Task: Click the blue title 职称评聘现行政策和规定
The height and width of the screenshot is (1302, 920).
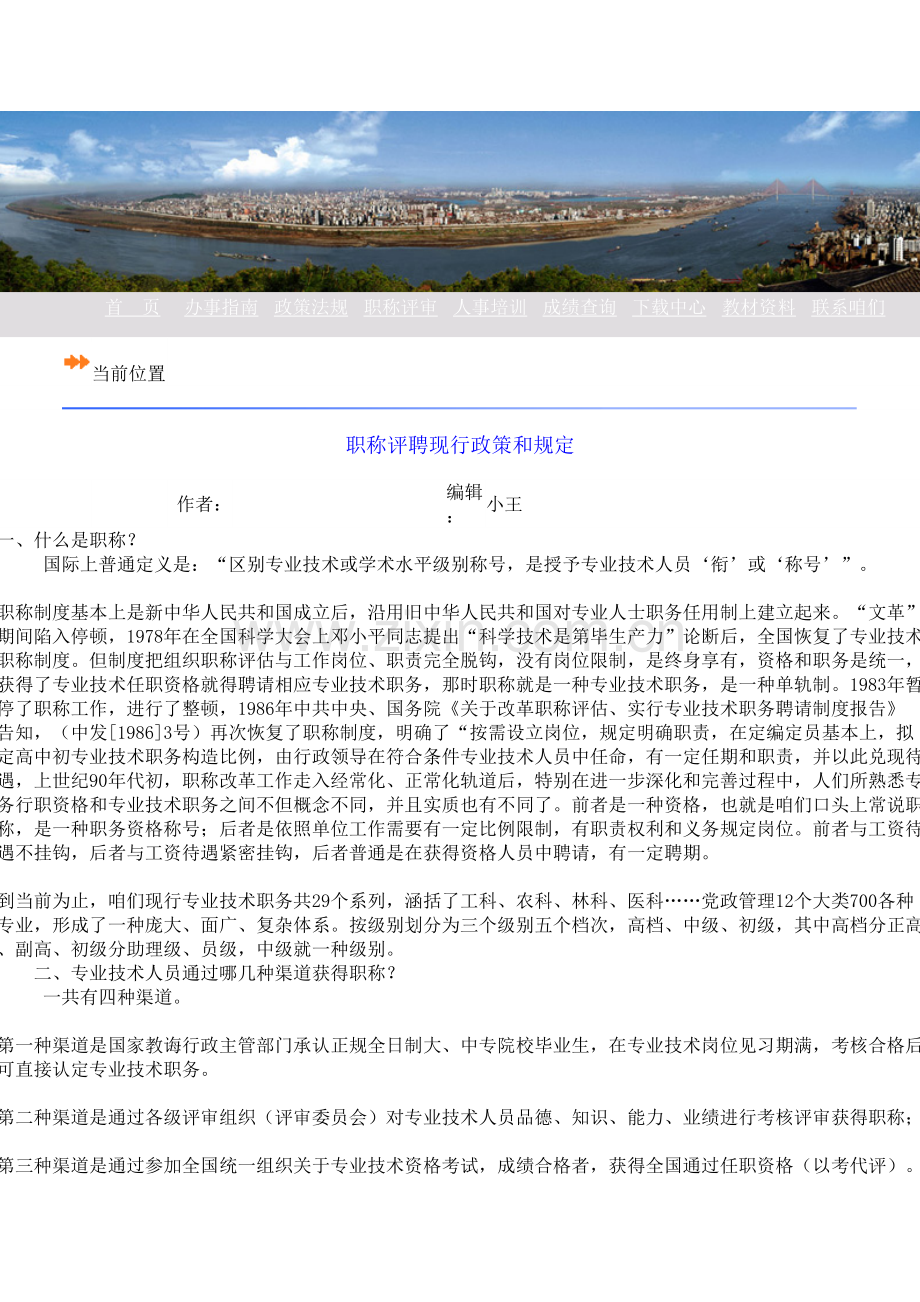Action: 460,446
